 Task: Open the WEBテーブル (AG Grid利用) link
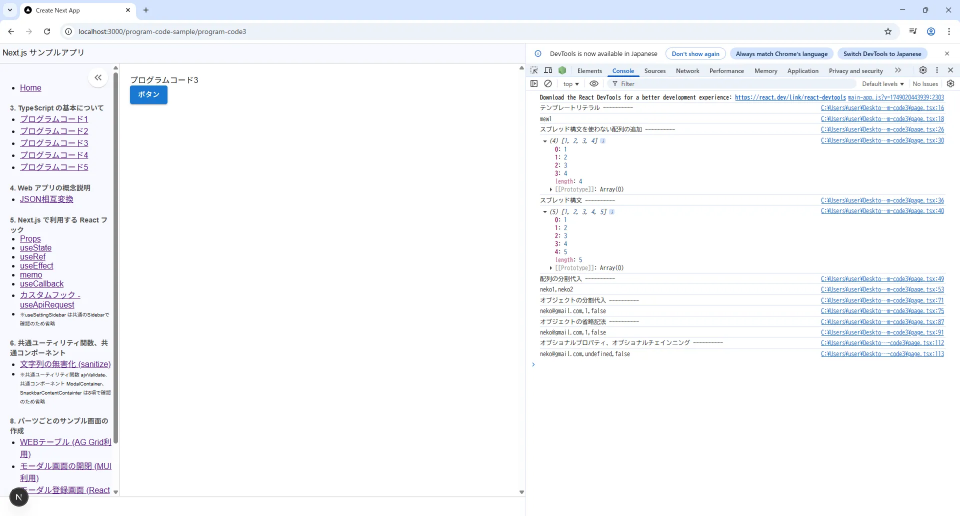(x=65, y=448)
